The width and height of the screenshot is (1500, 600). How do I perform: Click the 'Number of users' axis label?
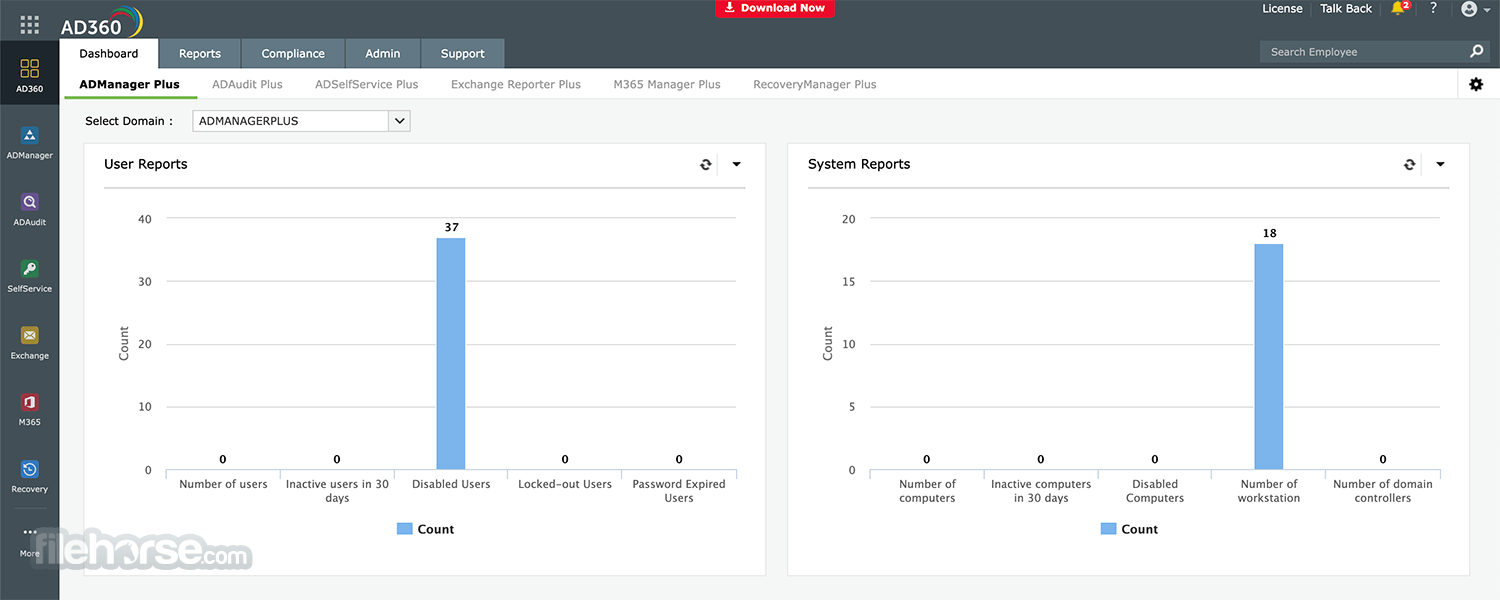(223, 485)
